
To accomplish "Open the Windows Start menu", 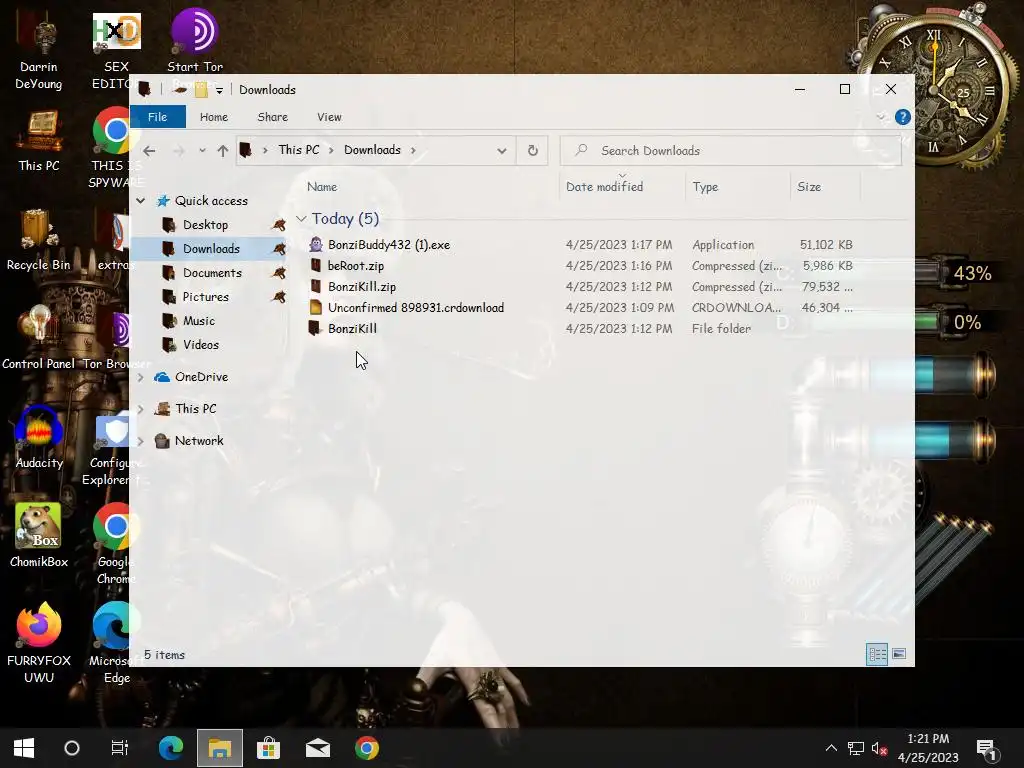I will [24, 748].
